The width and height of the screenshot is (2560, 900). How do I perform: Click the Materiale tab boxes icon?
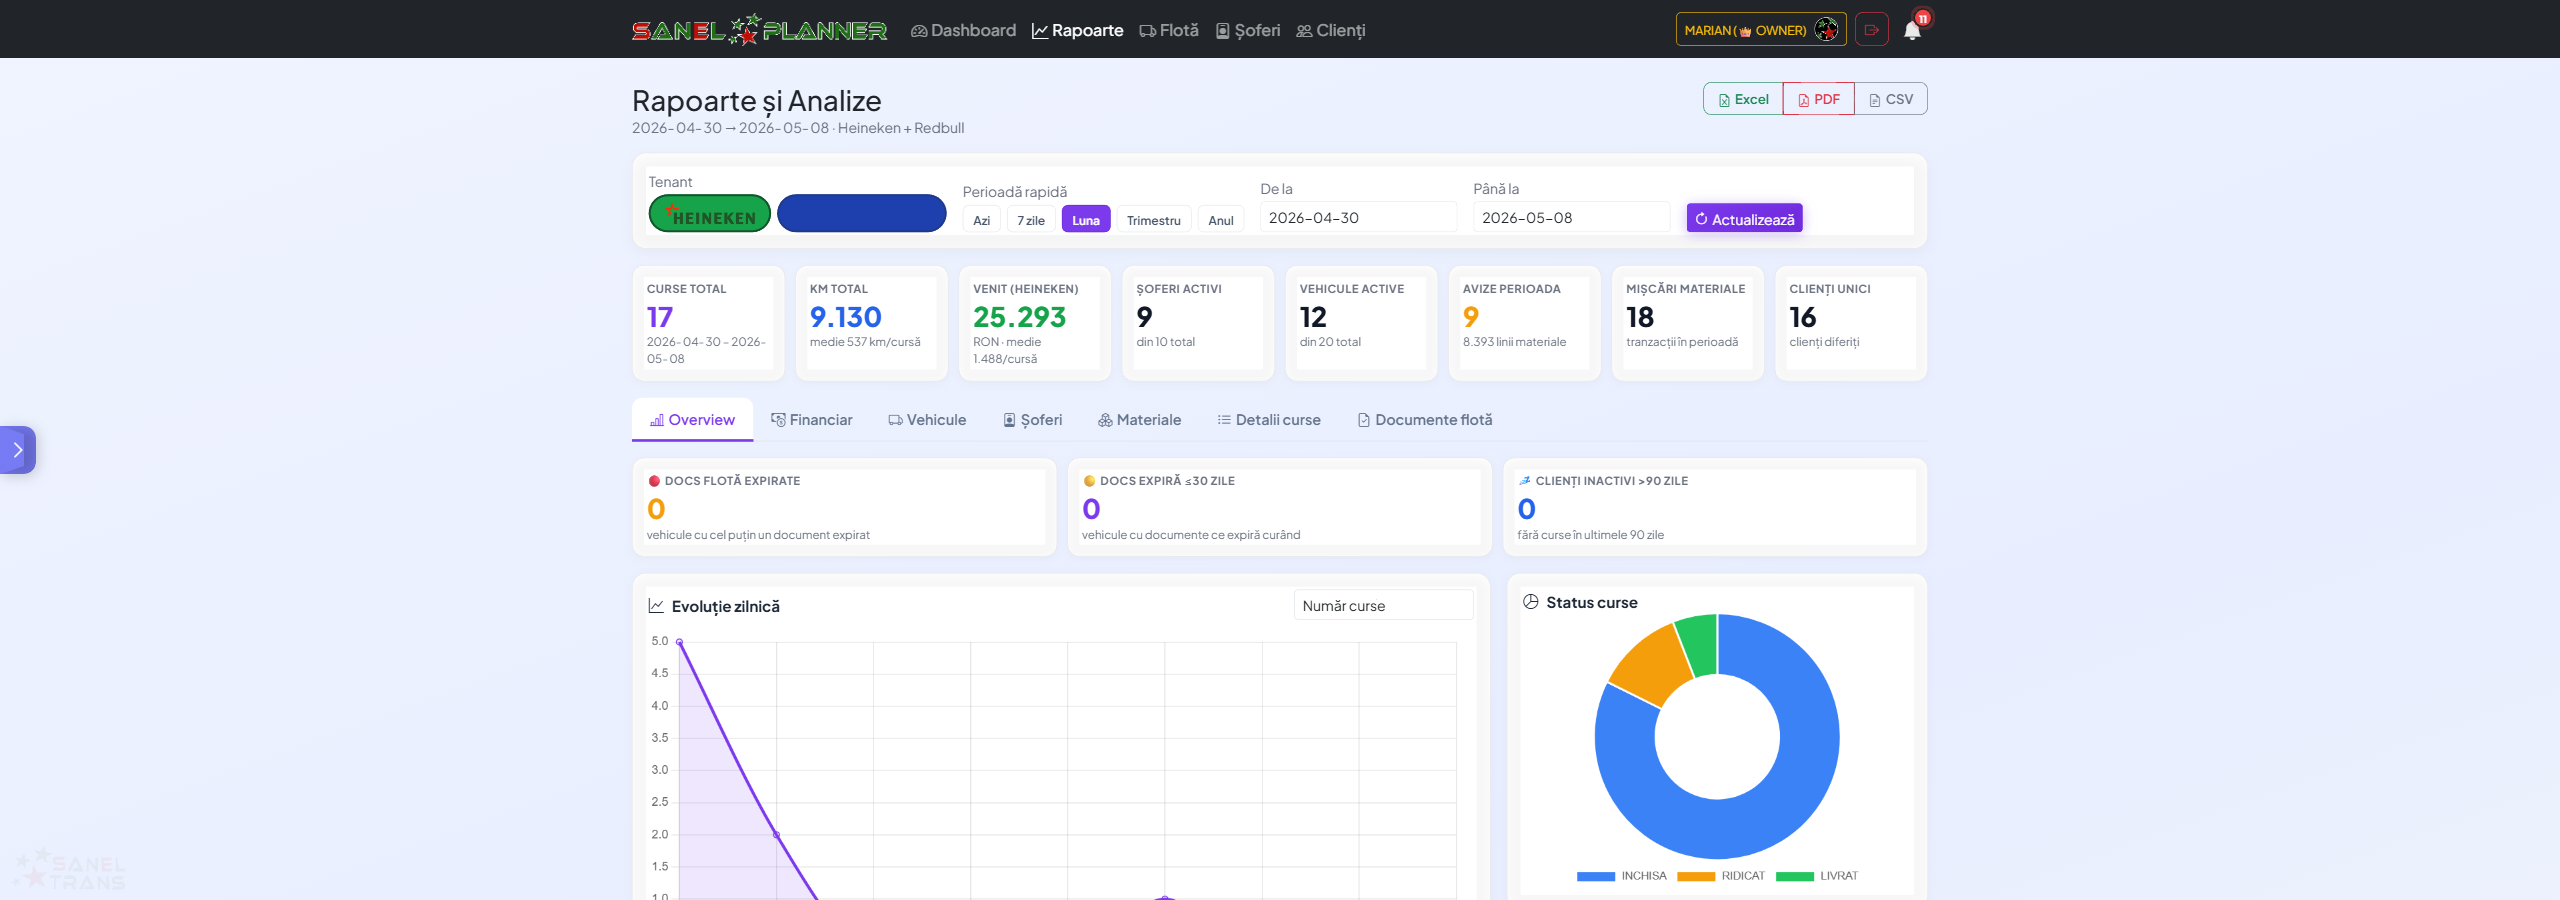pyautogui.click(x=1105, y=420)
